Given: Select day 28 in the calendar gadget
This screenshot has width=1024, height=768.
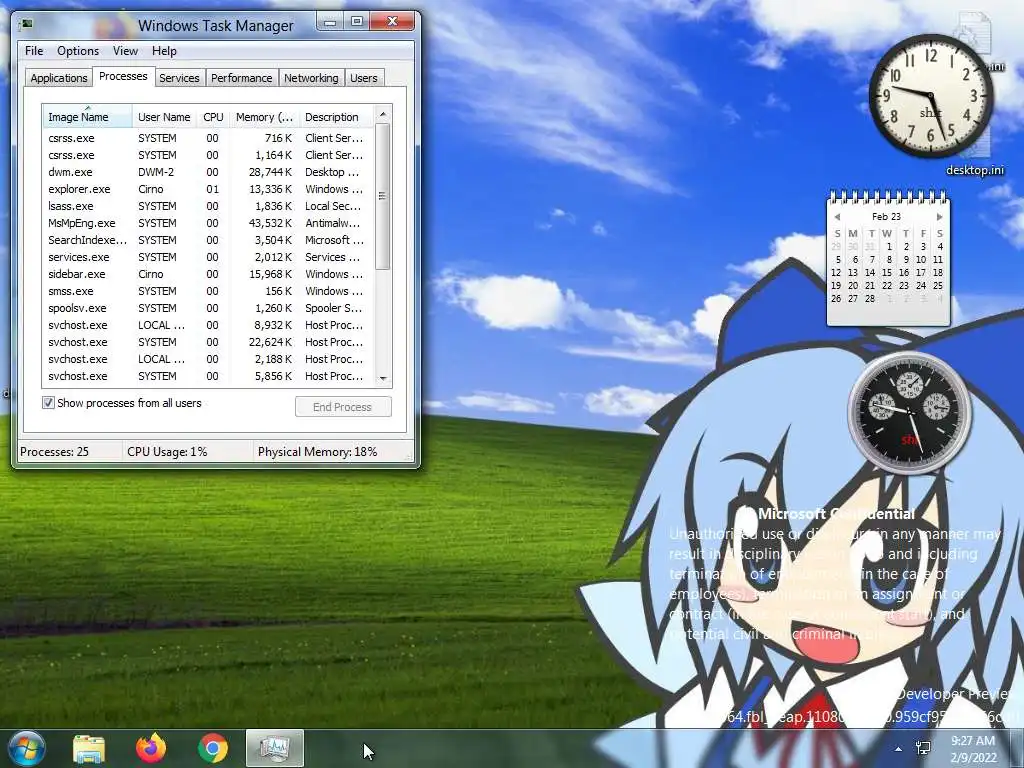Looking at the screenshot, I should (870, 299).
